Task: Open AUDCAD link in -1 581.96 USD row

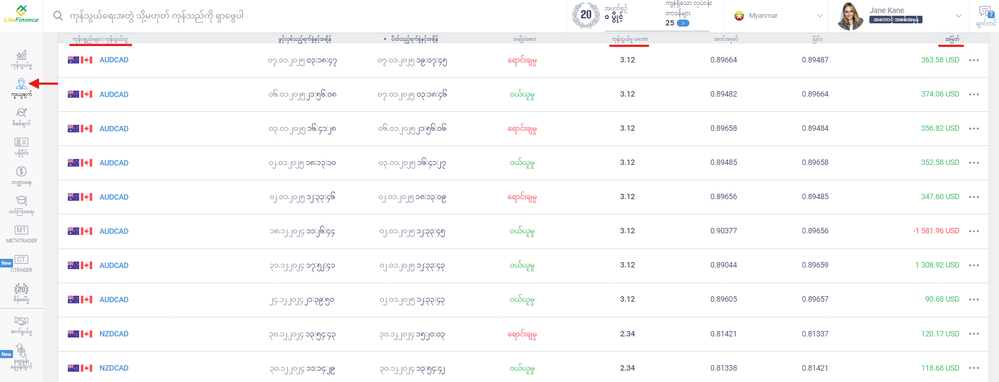Action: (114, 231)
